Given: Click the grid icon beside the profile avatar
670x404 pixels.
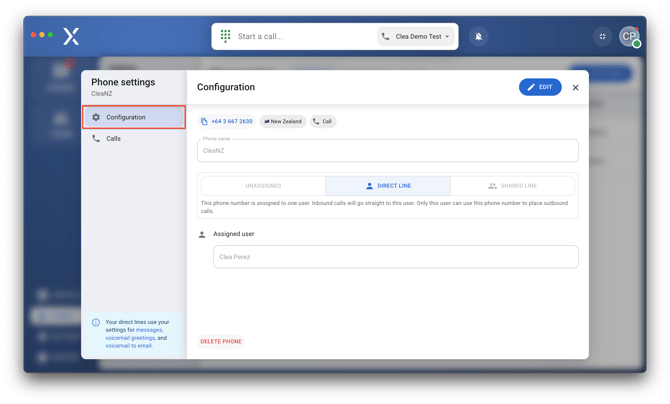Looking at the screenshot, I should coord(602,36).
